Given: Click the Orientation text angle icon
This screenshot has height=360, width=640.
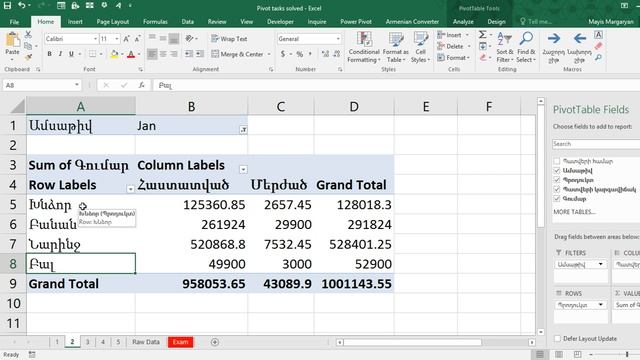Looking at the screenshot, I should pos(189,39).
